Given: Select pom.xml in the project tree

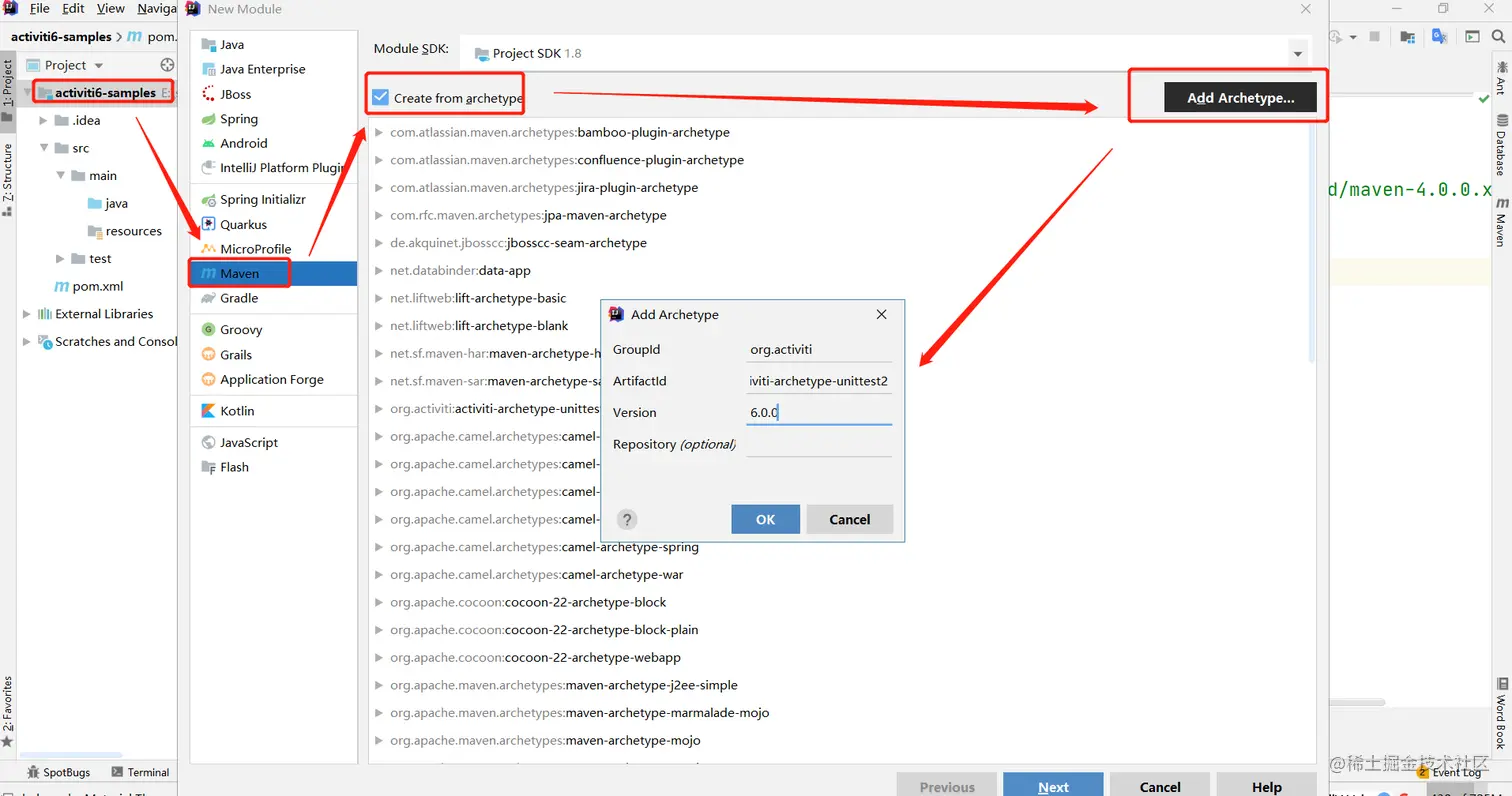Looking at the screenshot, I should click(89, 287).
